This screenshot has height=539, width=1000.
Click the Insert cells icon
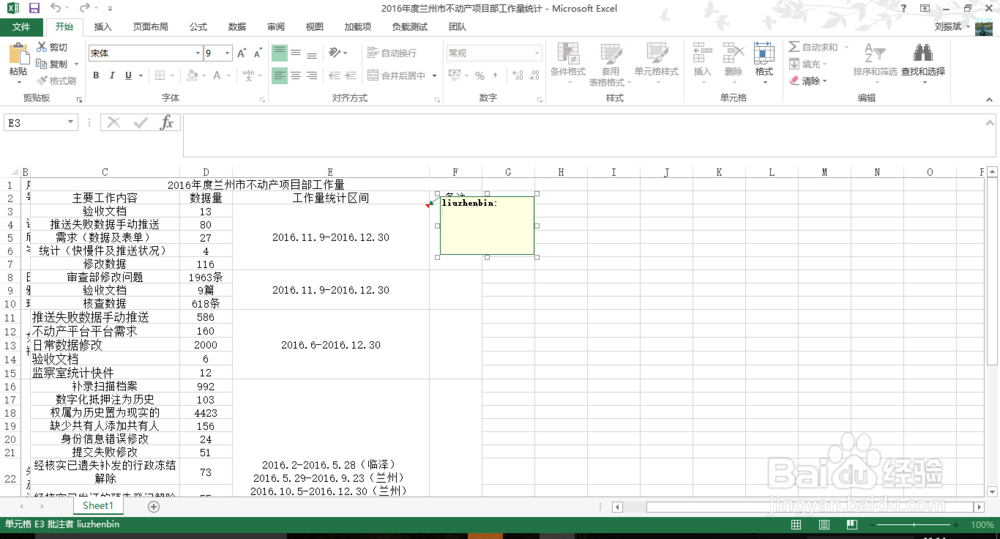pos(702,54)
